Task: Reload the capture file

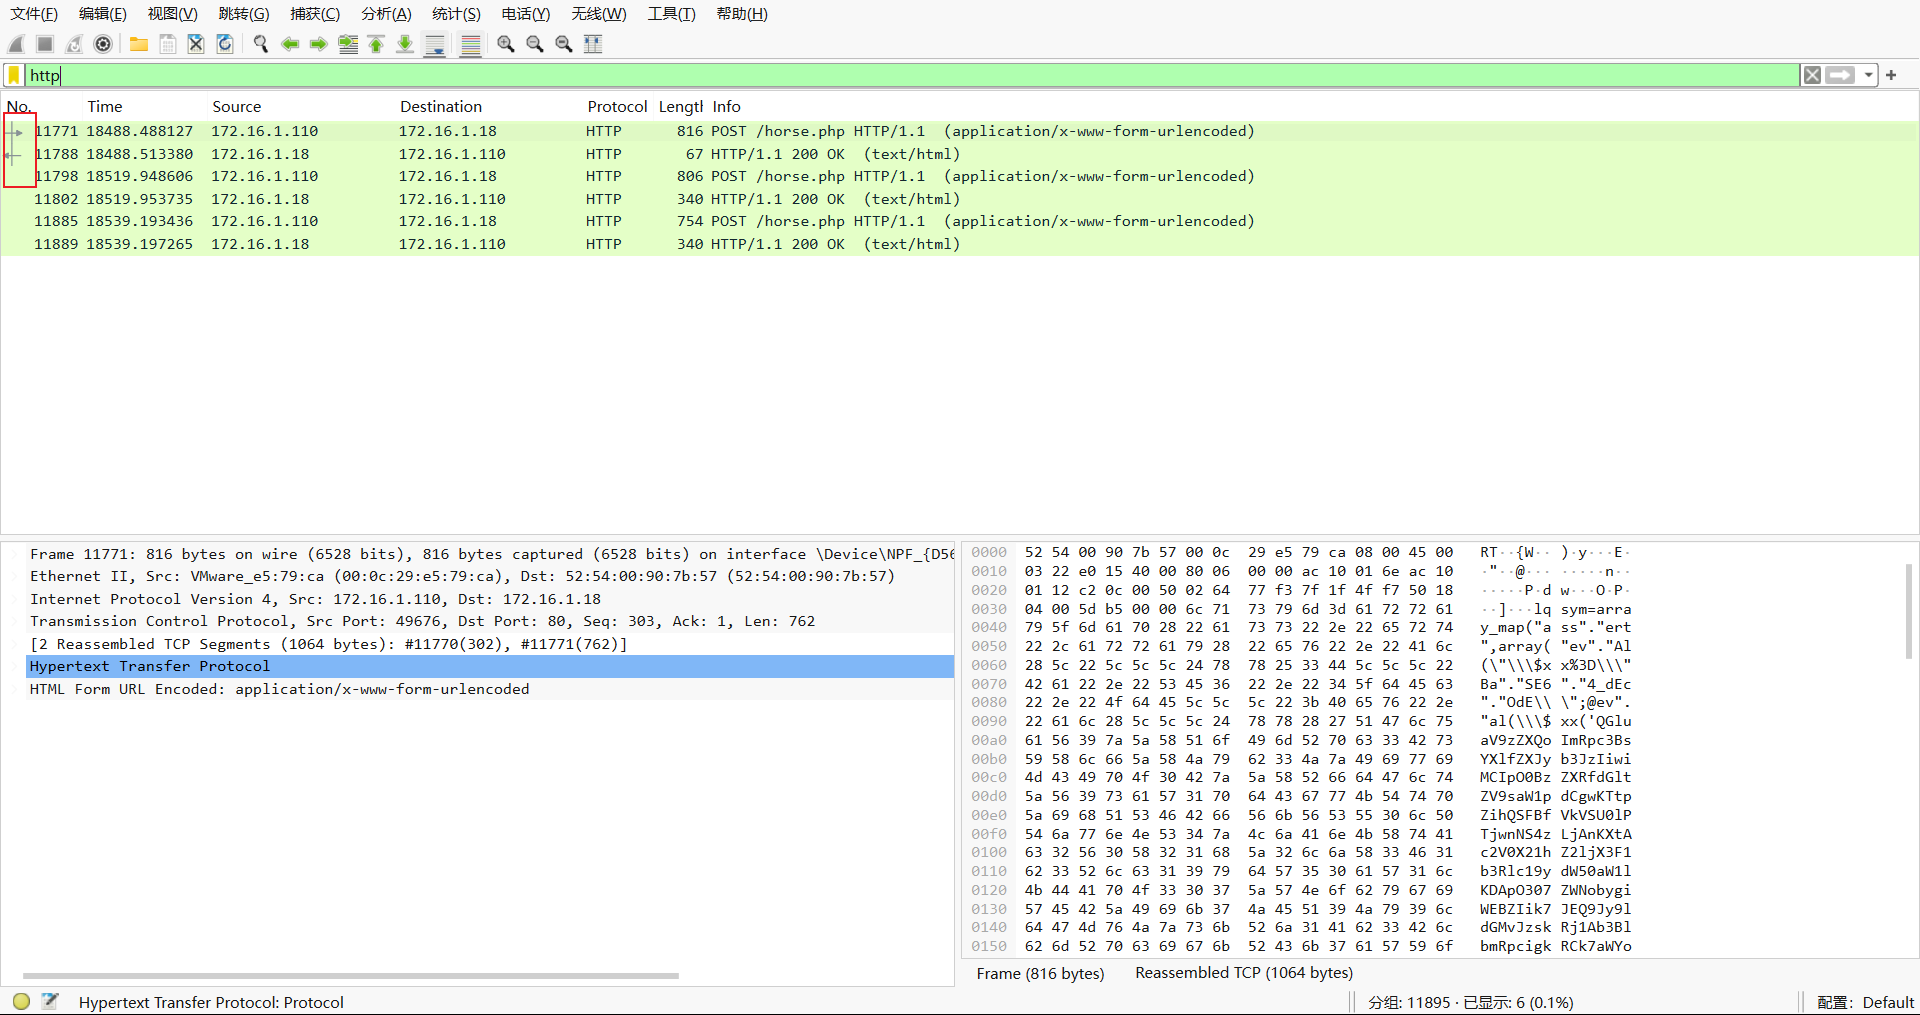Action: [225, 44]
